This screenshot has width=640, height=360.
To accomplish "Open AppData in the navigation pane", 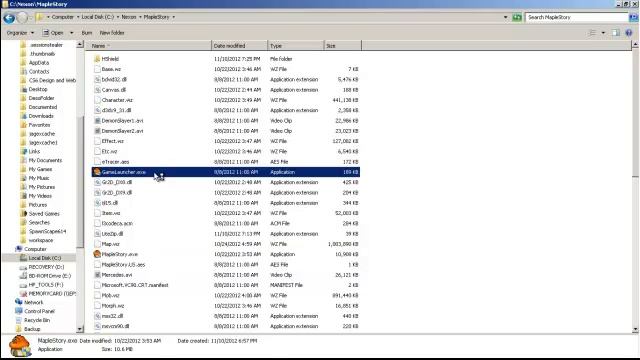I will pos(39,62).
